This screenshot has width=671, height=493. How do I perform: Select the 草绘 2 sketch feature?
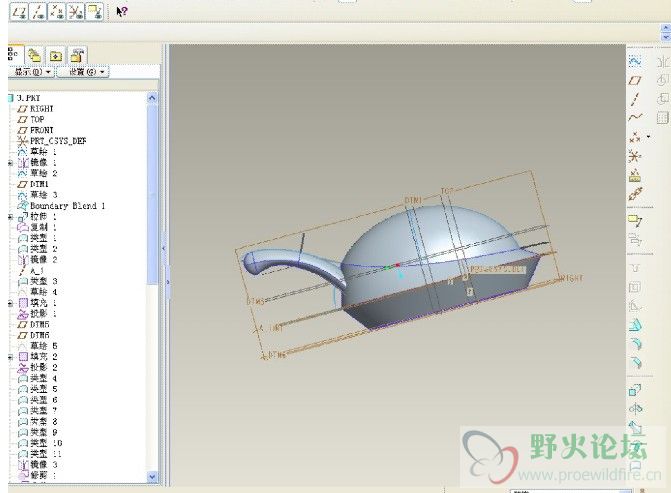(37, 173)
